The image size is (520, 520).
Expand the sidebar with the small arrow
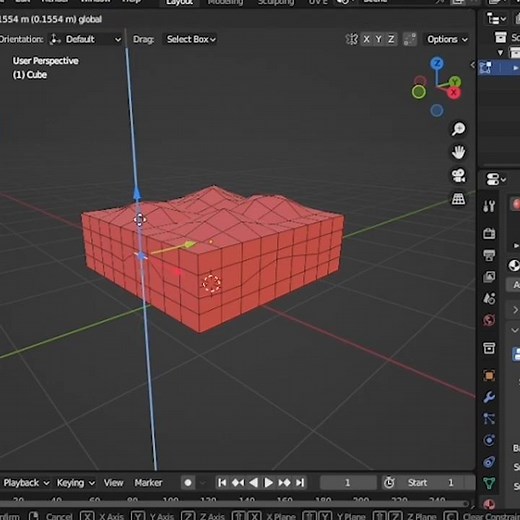472,65
